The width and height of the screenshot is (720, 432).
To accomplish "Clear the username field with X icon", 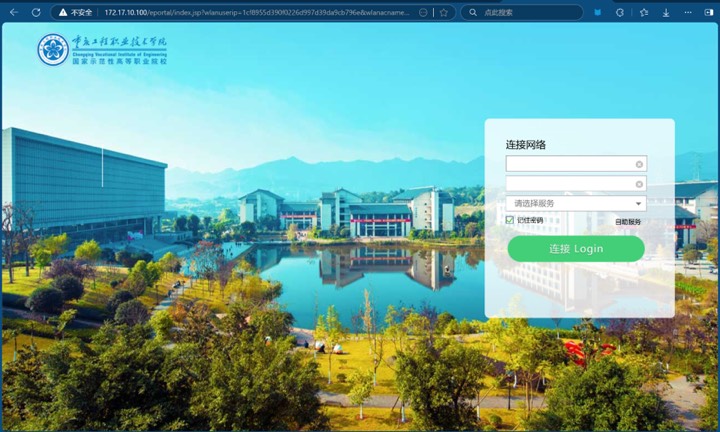I will pos(639,164).
